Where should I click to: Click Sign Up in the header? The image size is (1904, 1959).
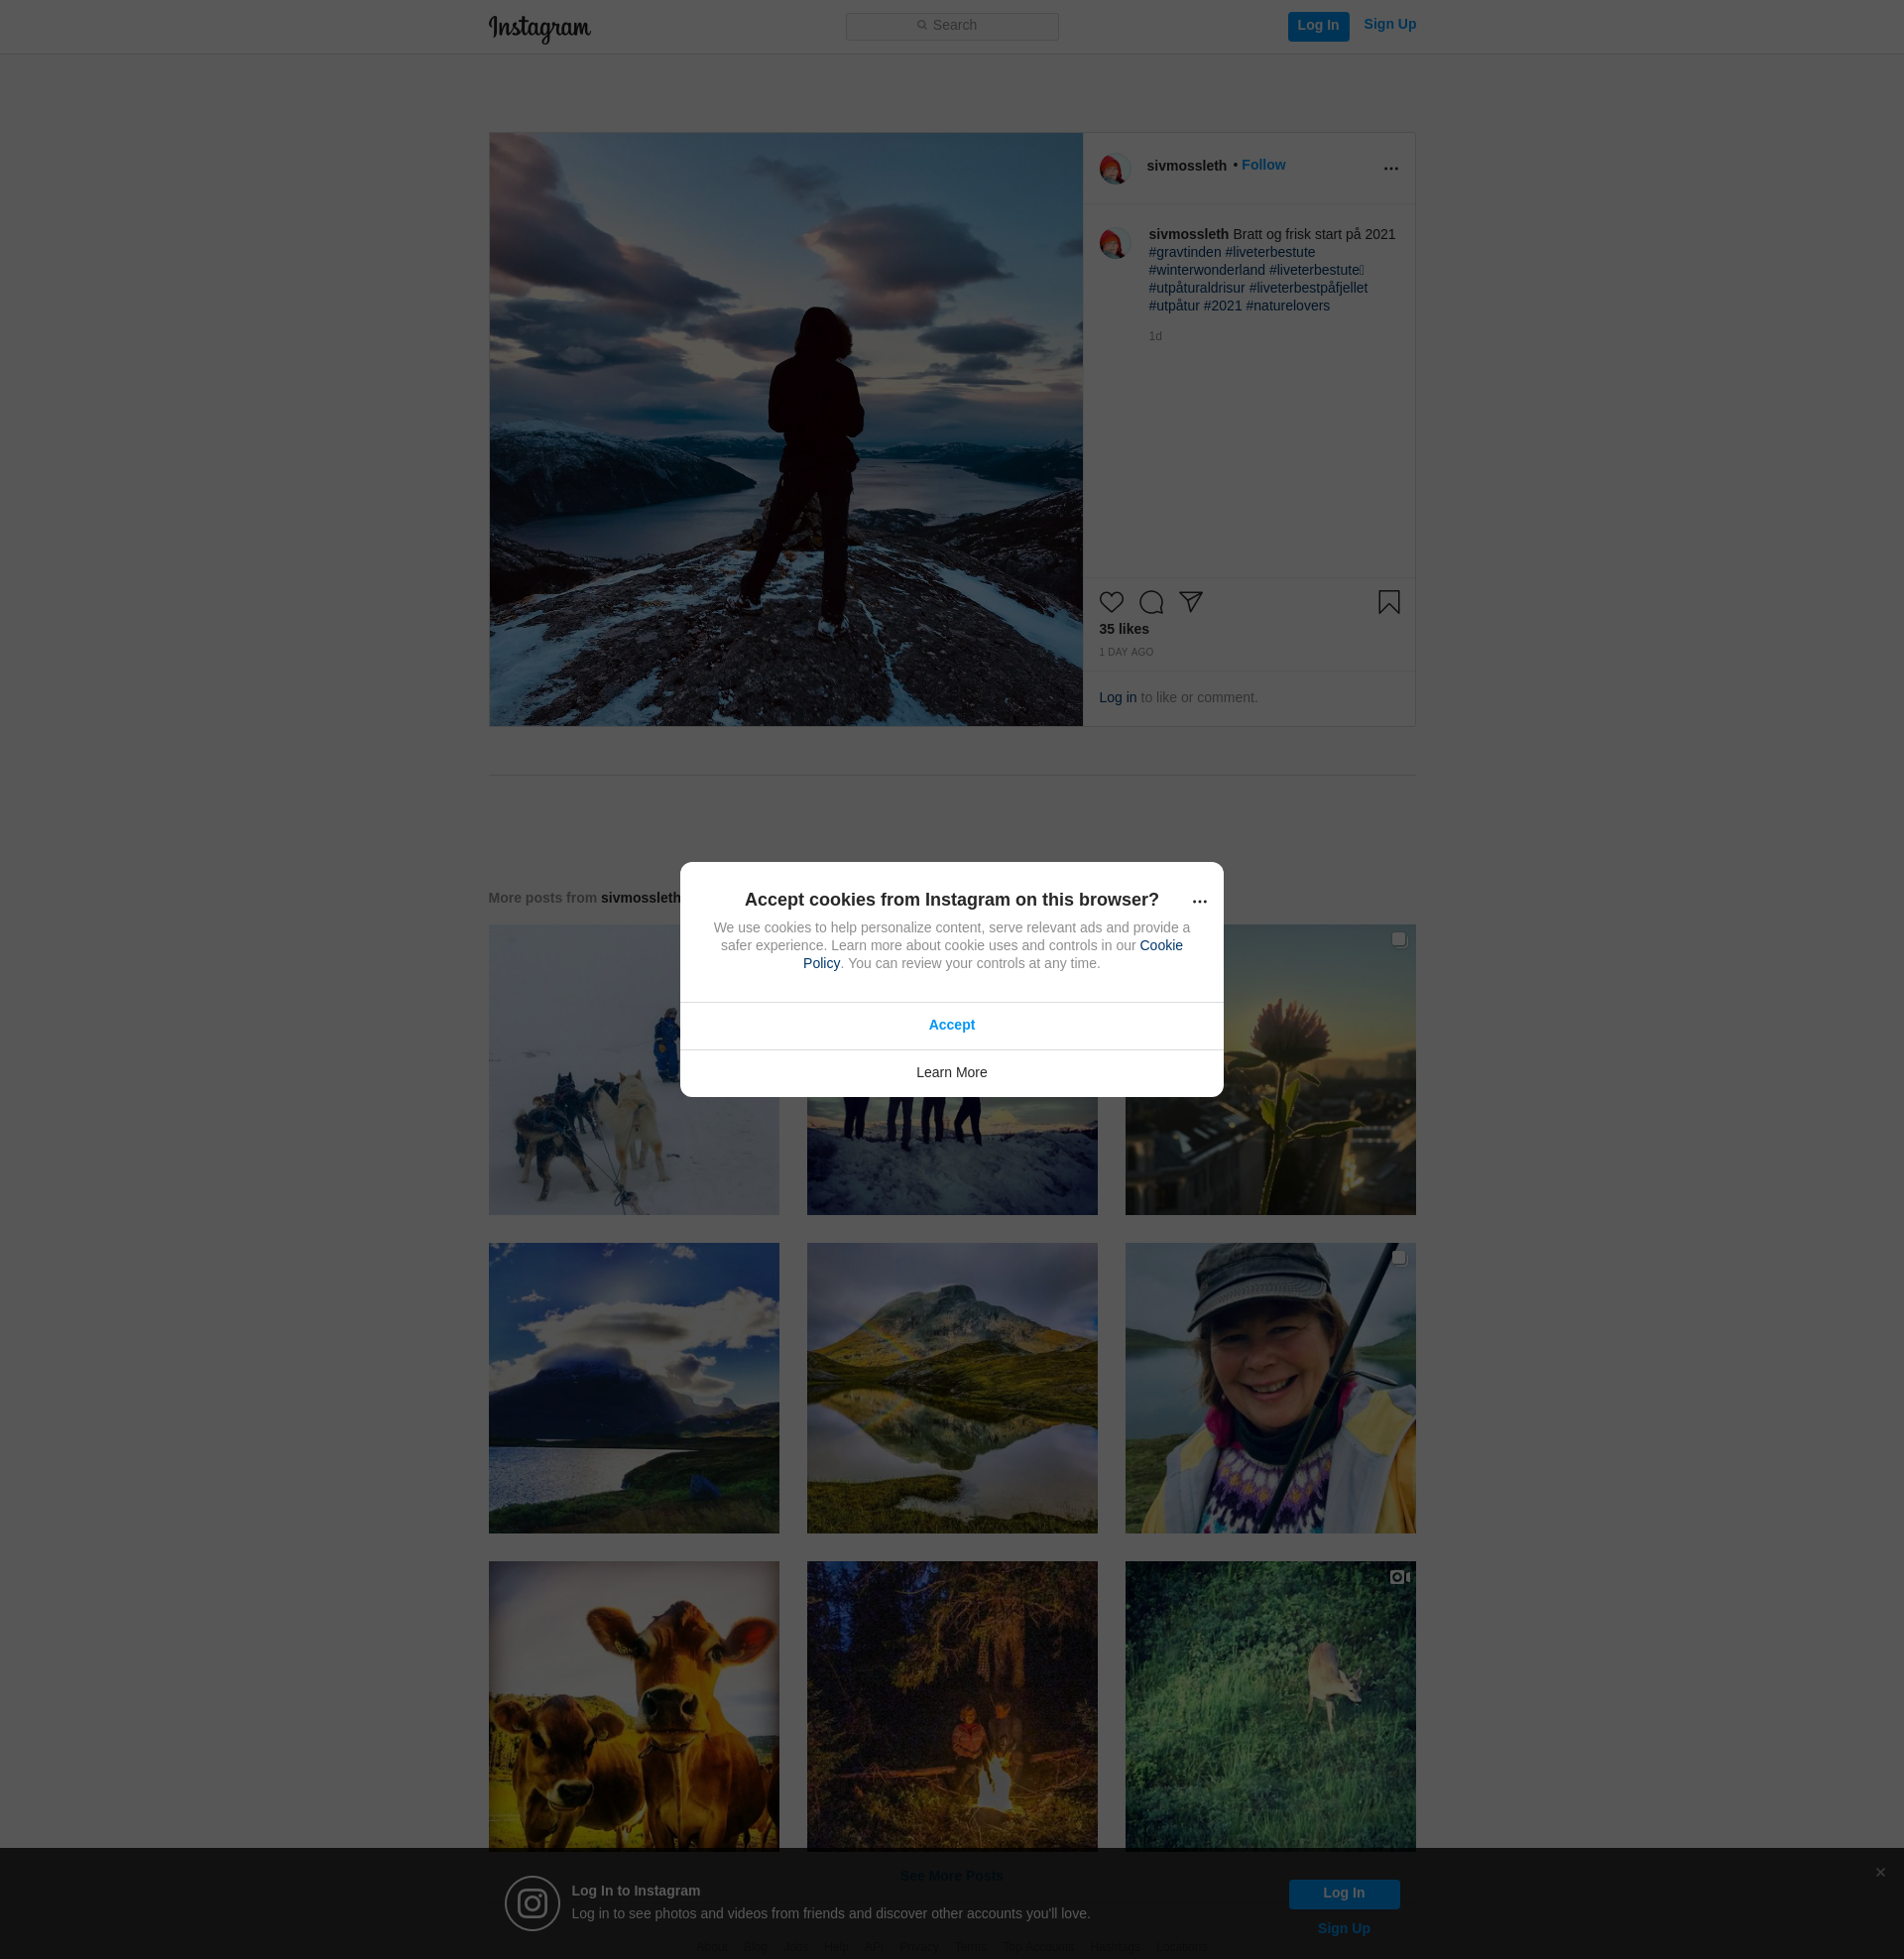click(1389, 24)
